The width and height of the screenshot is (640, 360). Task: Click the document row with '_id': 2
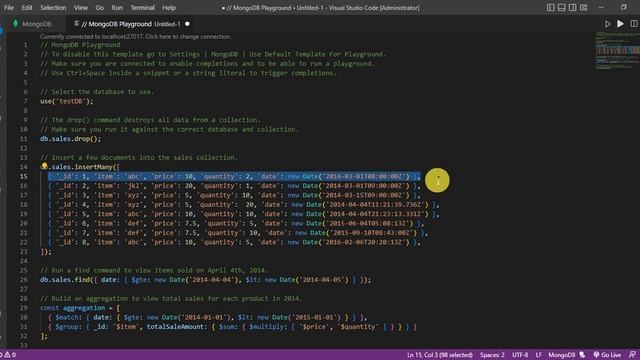[x=234, y=186]
